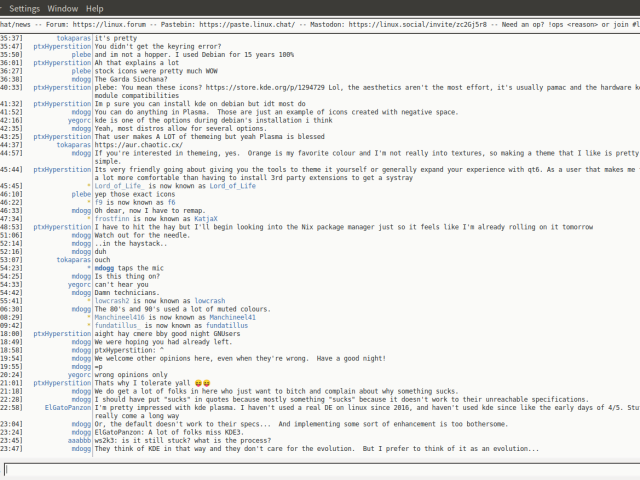640x480 pixels.
Task: Click message "The 80's and 90's used a lot of muted colours."
Action: [x=183, y=309]
